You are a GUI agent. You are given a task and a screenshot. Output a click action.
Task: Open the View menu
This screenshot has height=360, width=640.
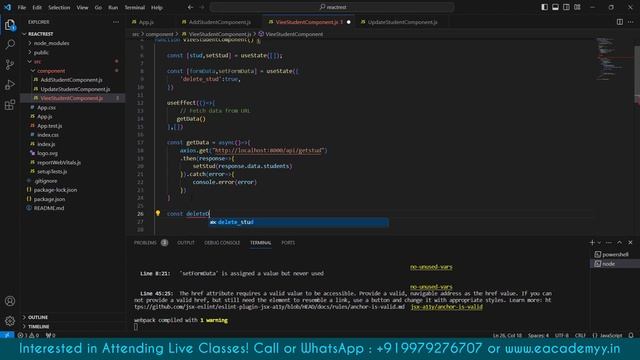click(x=82, y=7)
